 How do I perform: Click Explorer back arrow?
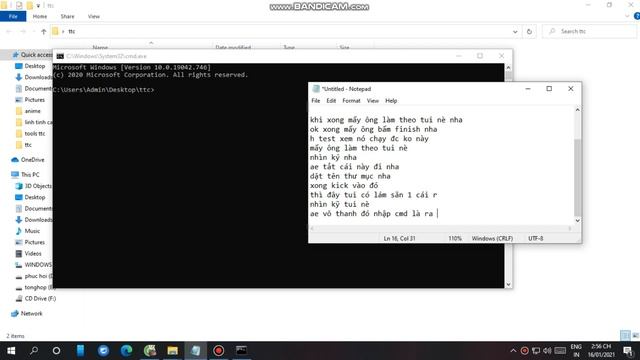pyautogui.click(x=9, y=31)
